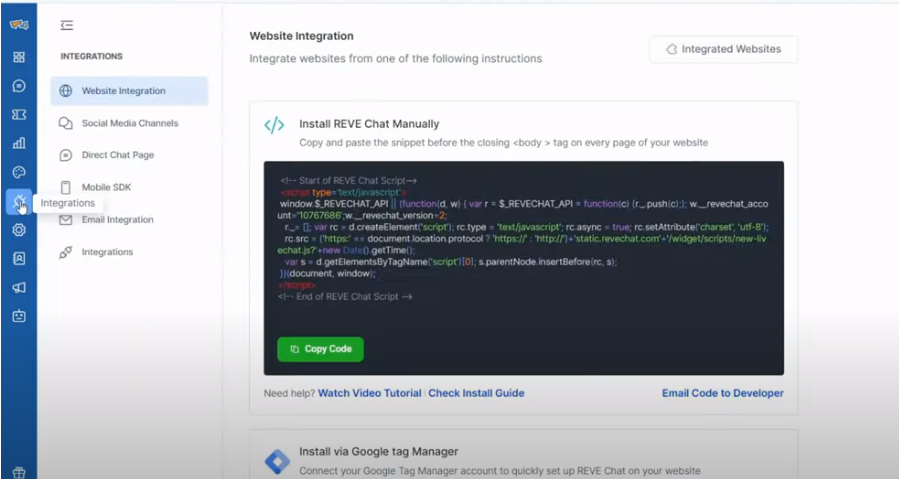Open the Check Install Guide link
This screenshot has height=479, width=899.
(x=476, y=393)
